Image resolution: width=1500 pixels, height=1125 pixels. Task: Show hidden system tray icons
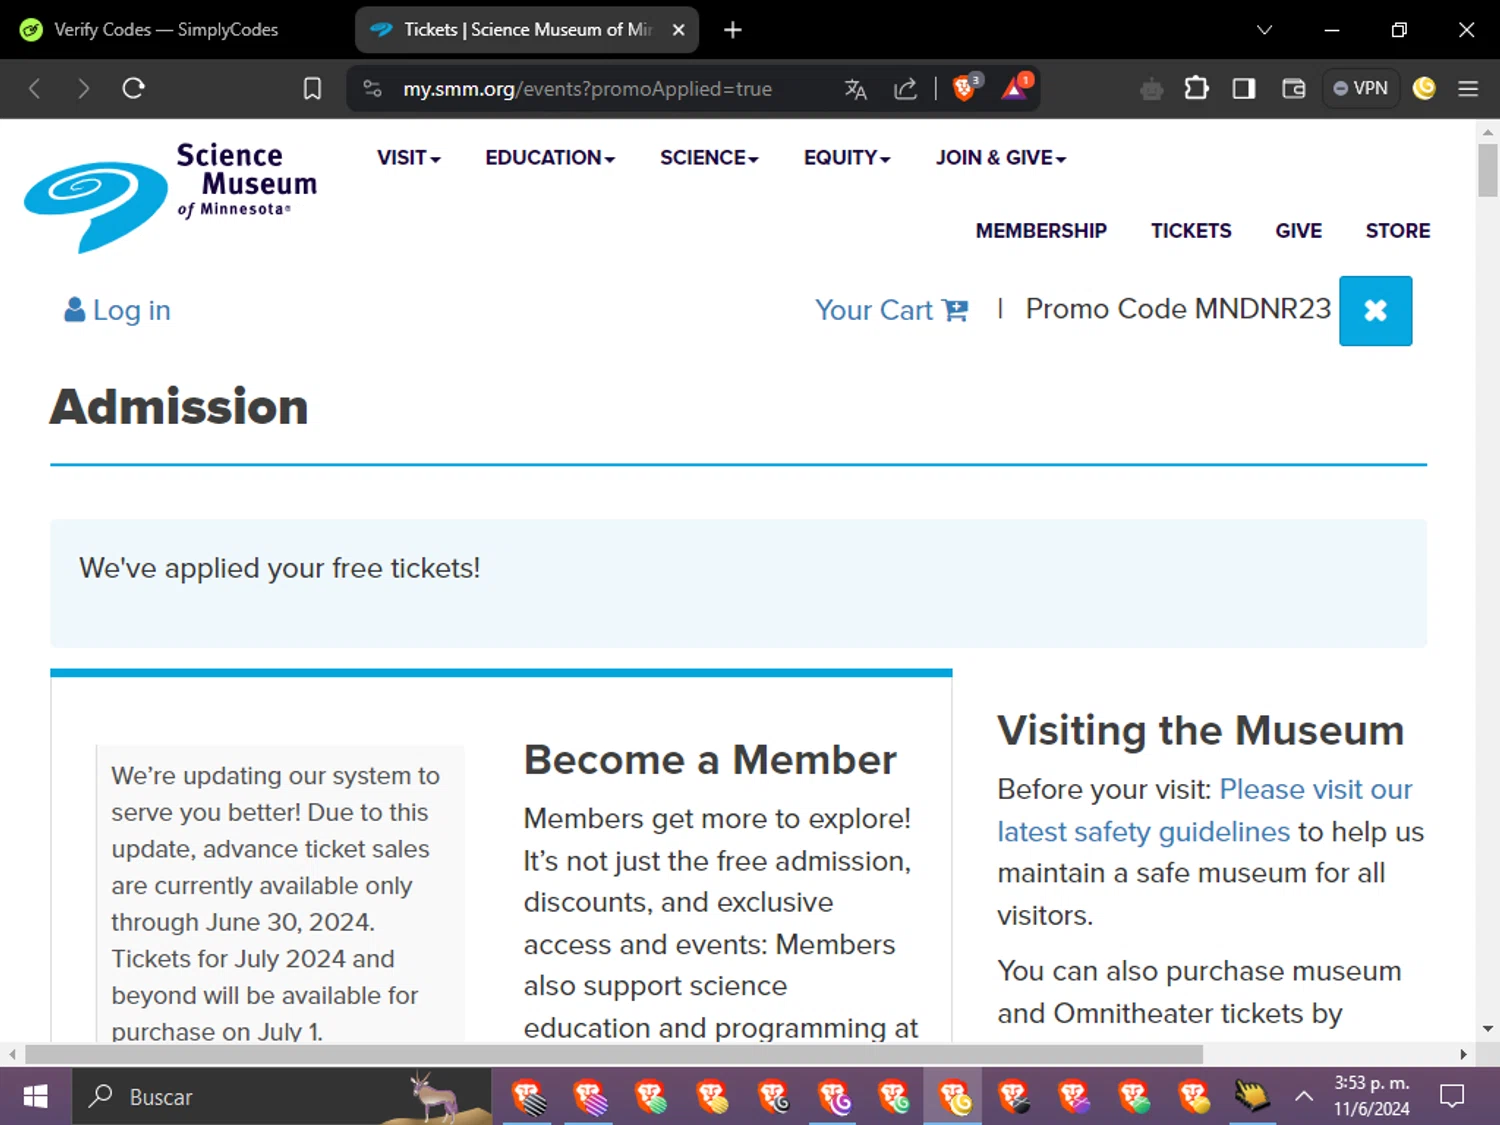click(x=1304, y=1097)
